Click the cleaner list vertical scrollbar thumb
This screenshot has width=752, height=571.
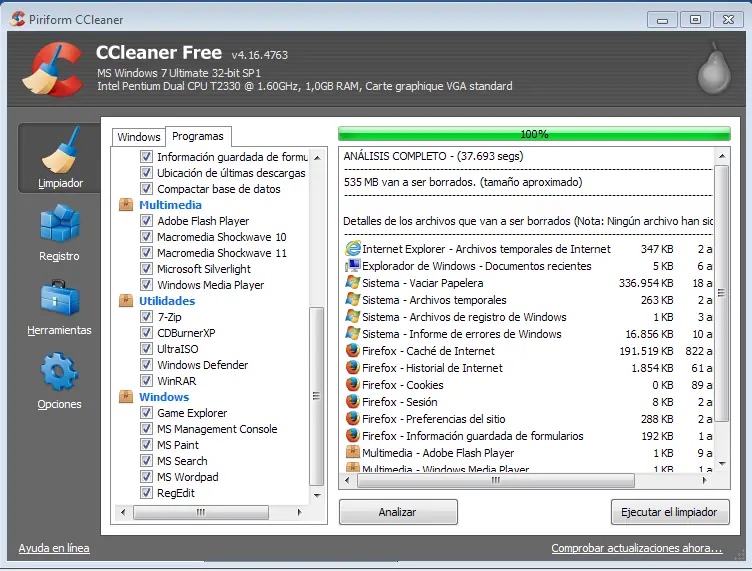317,396
